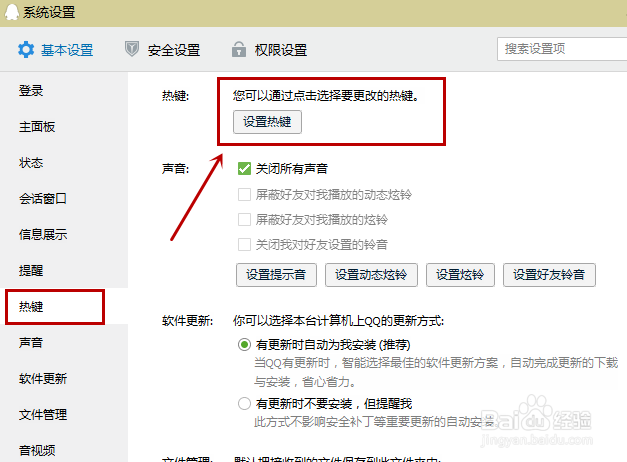Click the 你可以选择本台计算机上QQ的更新方式 text
This screenshot has width=627, height=462.
point(338,321)
